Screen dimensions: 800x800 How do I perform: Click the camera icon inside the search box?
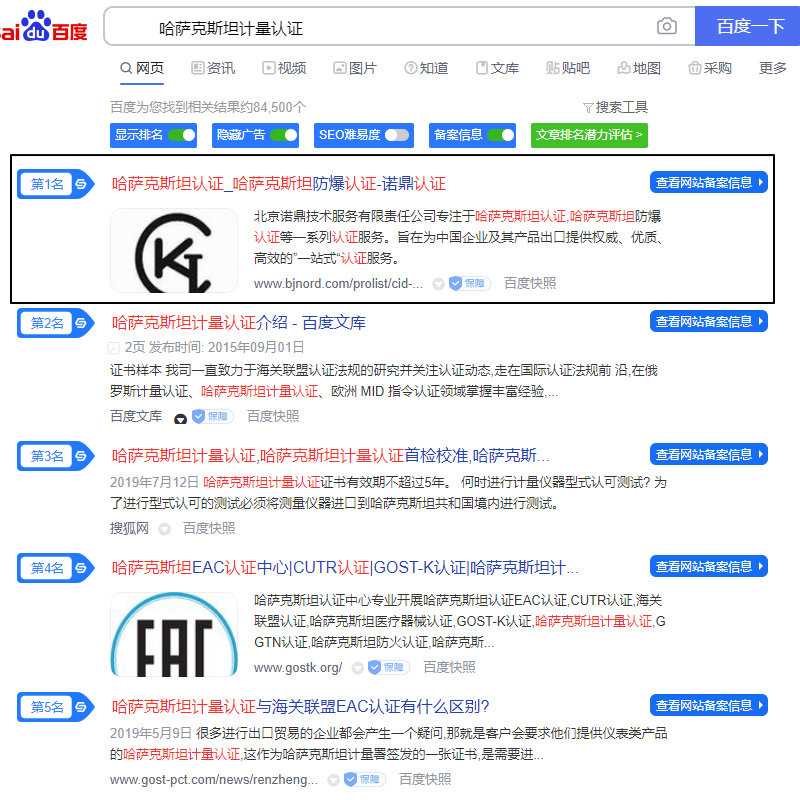666,27
